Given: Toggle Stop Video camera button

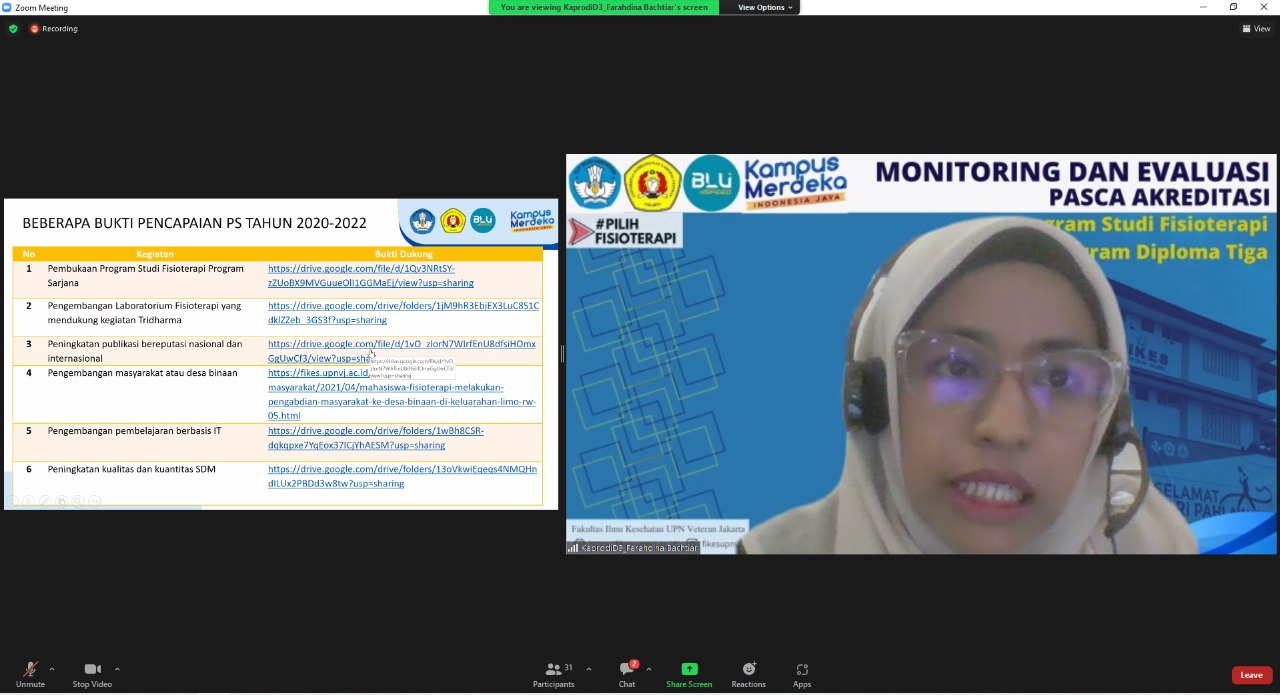Looking at the screenshot, I should point(92,674).
